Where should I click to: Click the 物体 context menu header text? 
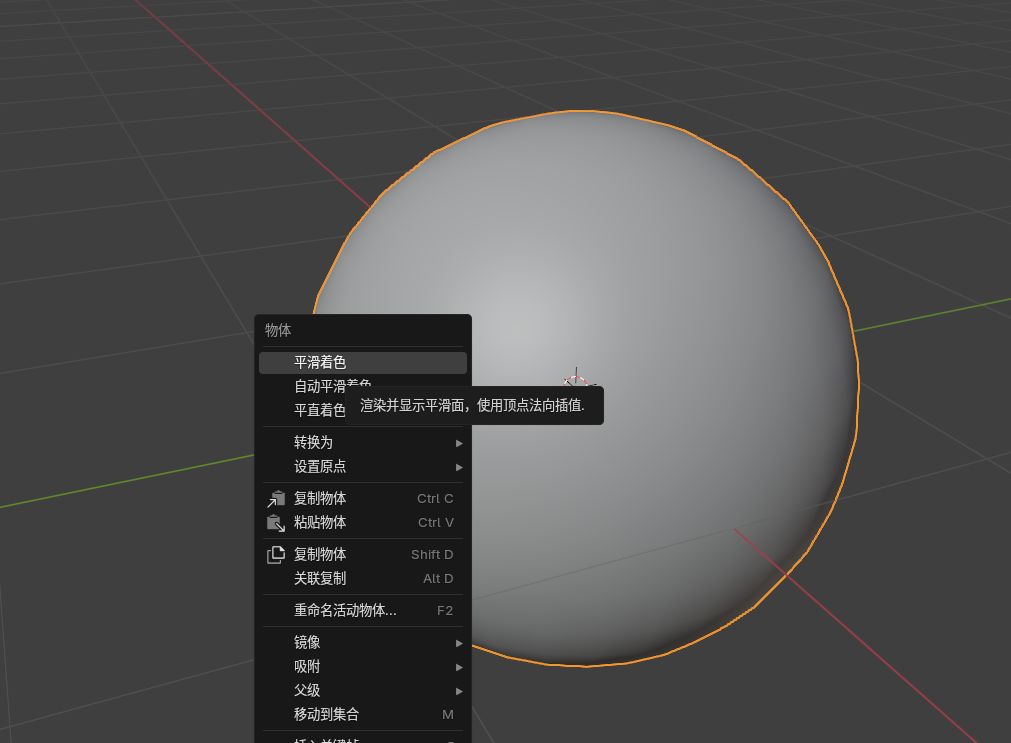[278, 330]
